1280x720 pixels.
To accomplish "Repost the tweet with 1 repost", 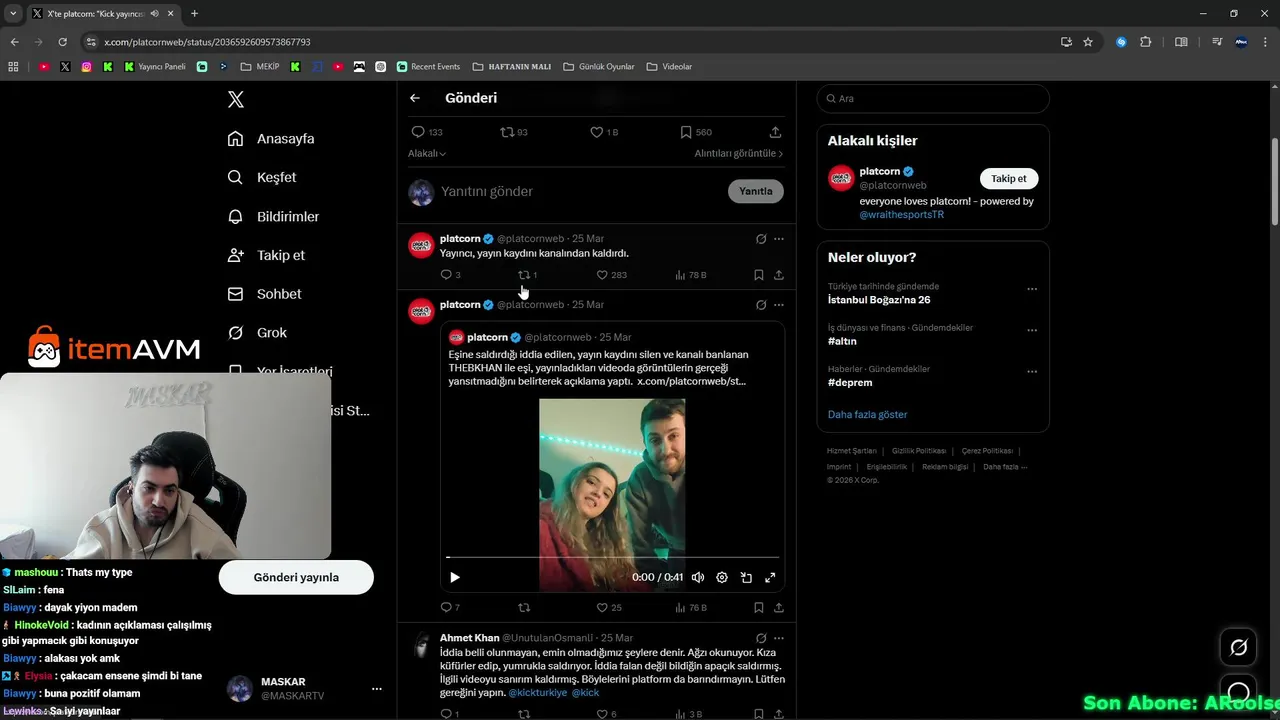I will 527,275.
